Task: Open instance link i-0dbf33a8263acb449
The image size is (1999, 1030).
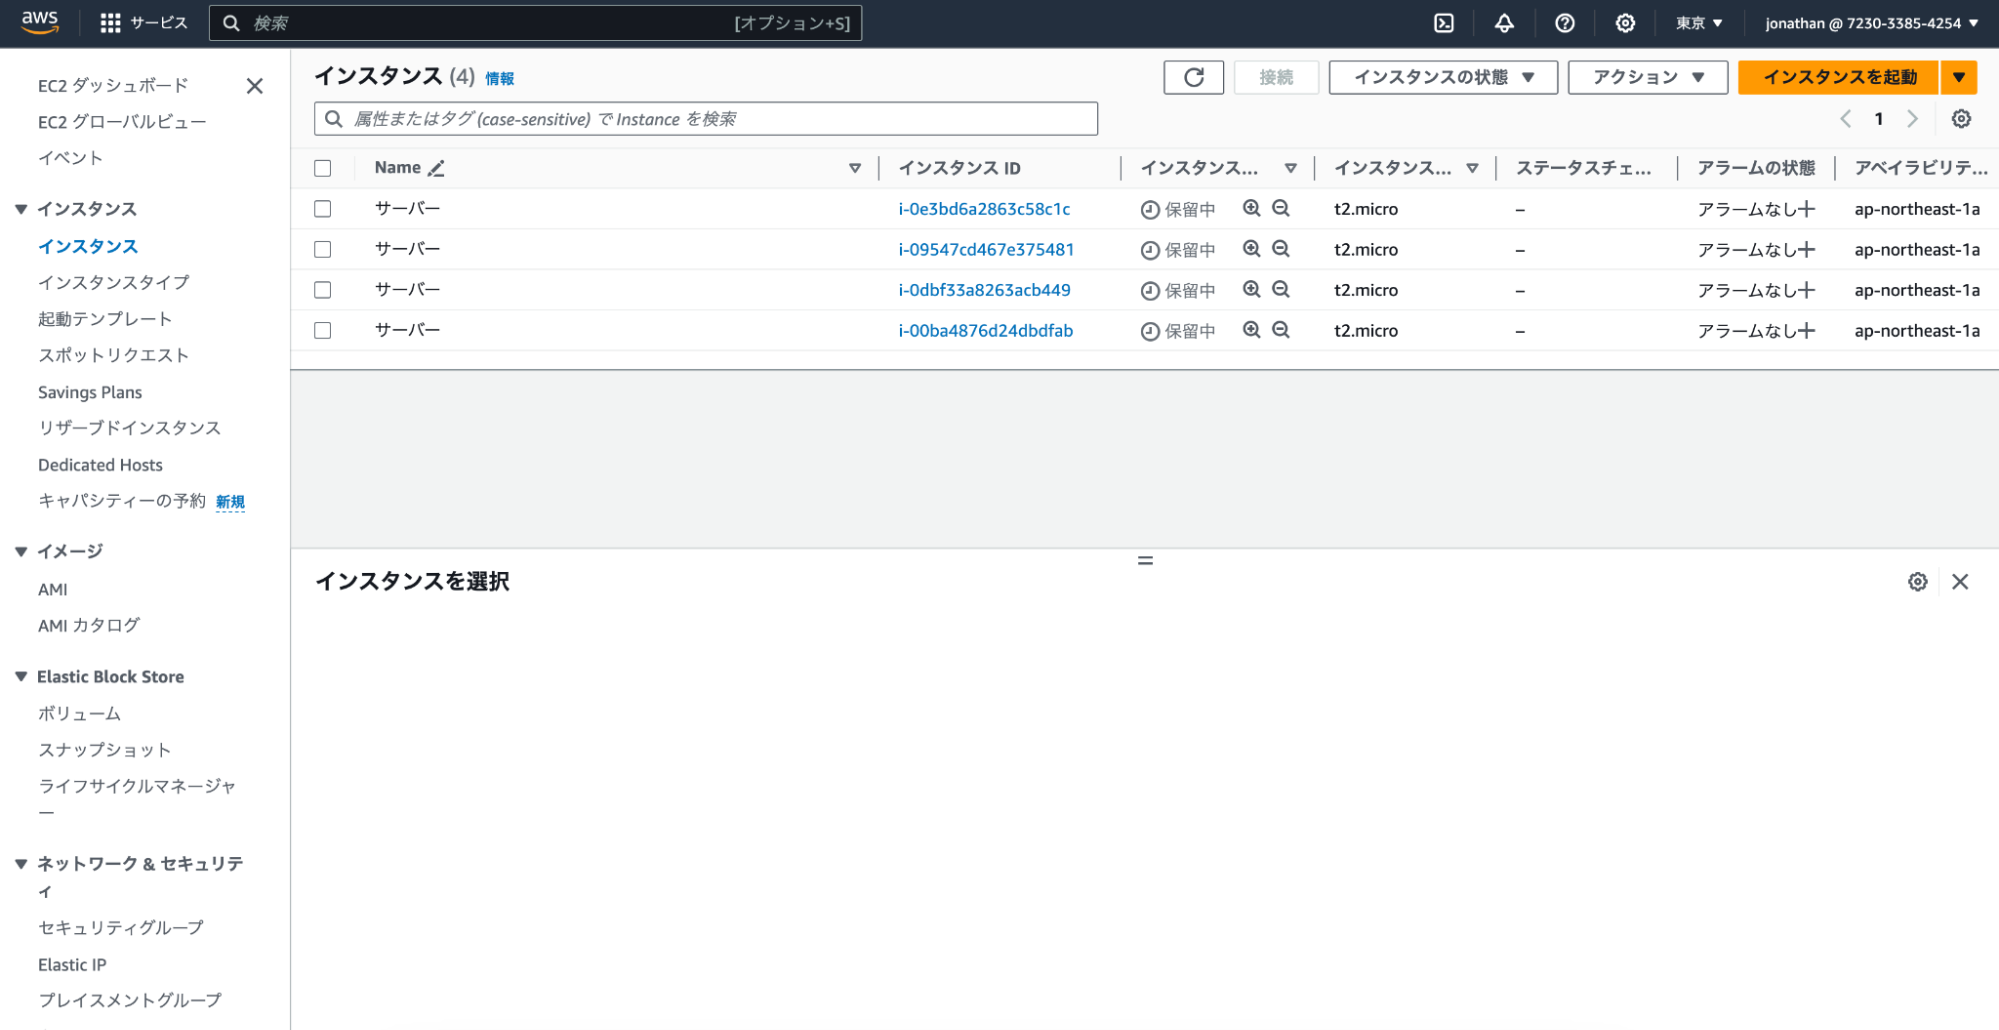Action: pos(984,290)
